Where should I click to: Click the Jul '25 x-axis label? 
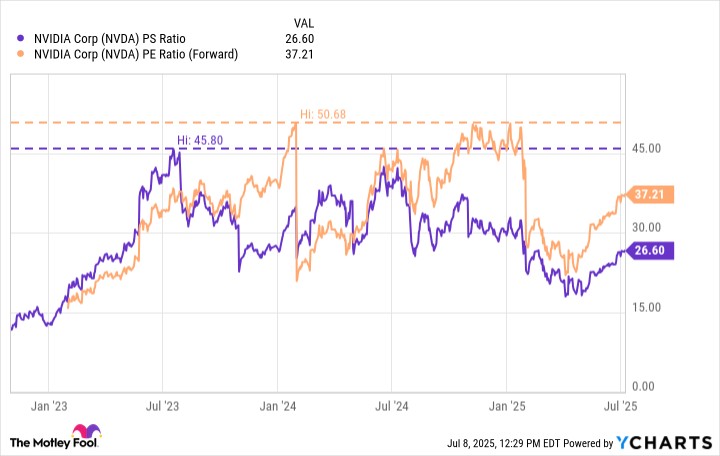(621, 406)
